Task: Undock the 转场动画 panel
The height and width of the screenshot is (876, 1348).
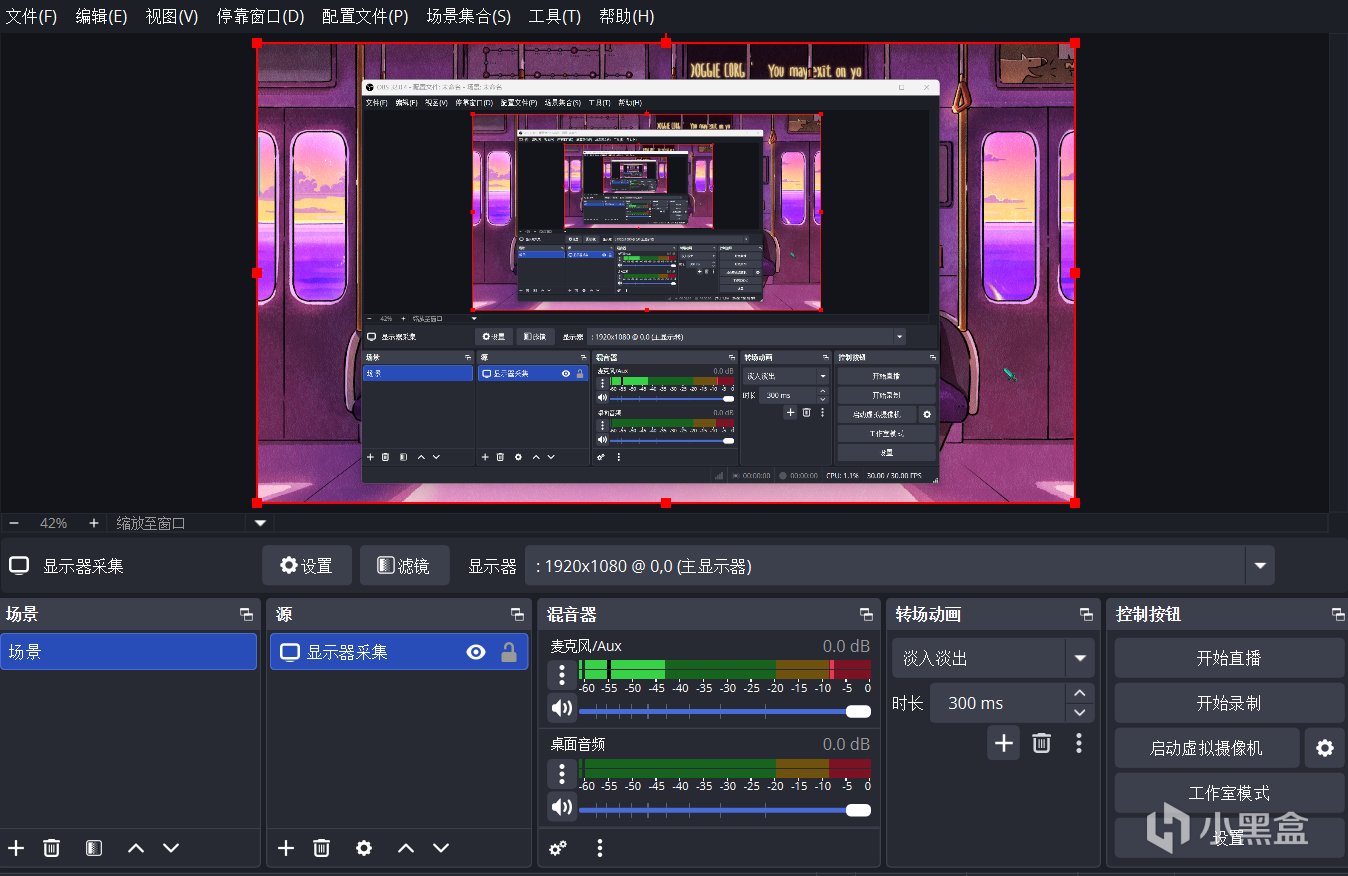Action: pyautogui.click(x=1086, y=614)
